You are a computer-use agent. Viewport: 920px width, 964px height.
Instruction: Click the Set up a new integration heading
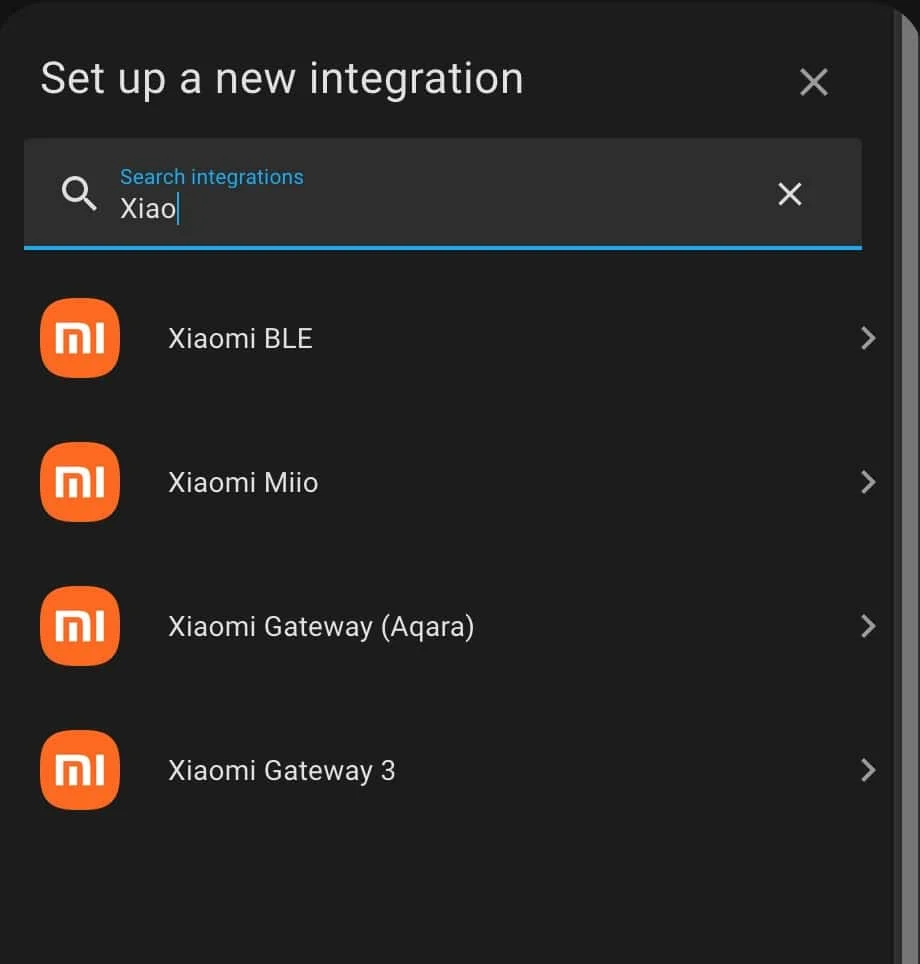tap(281, 79)
